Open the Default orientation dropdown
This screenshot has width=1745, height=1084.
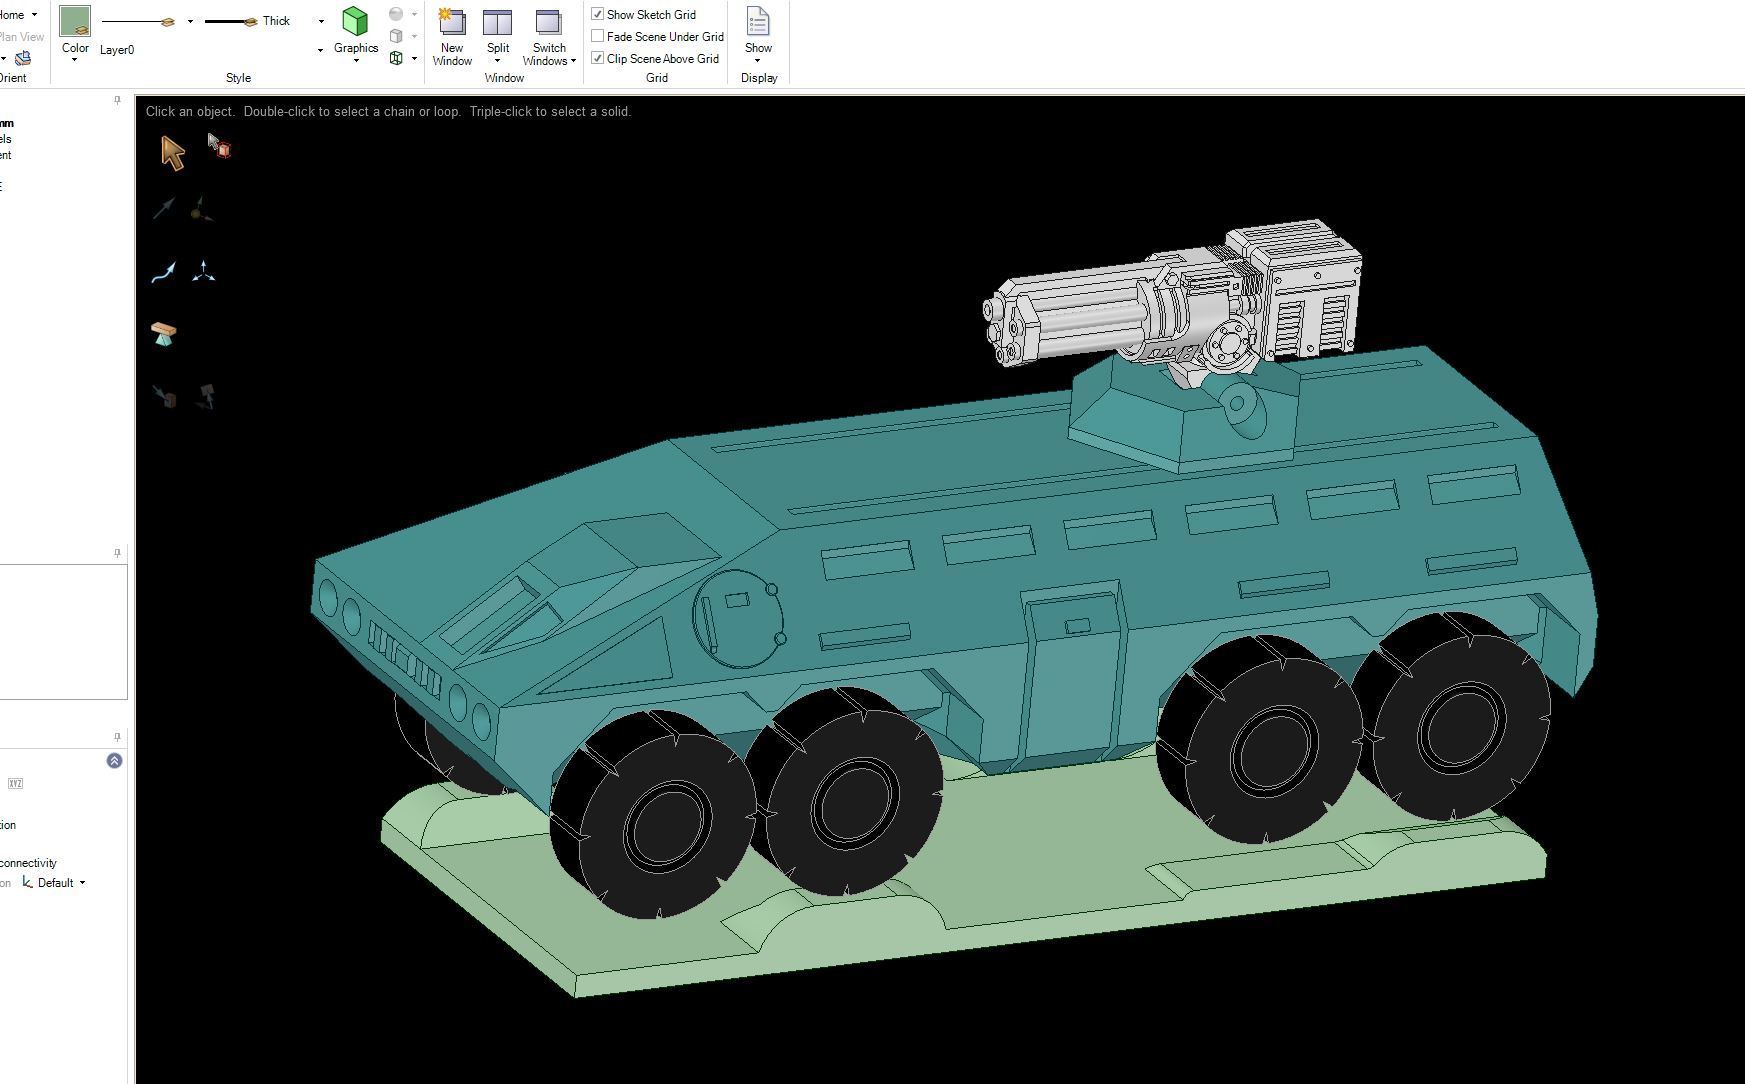(x=82, y=883)
